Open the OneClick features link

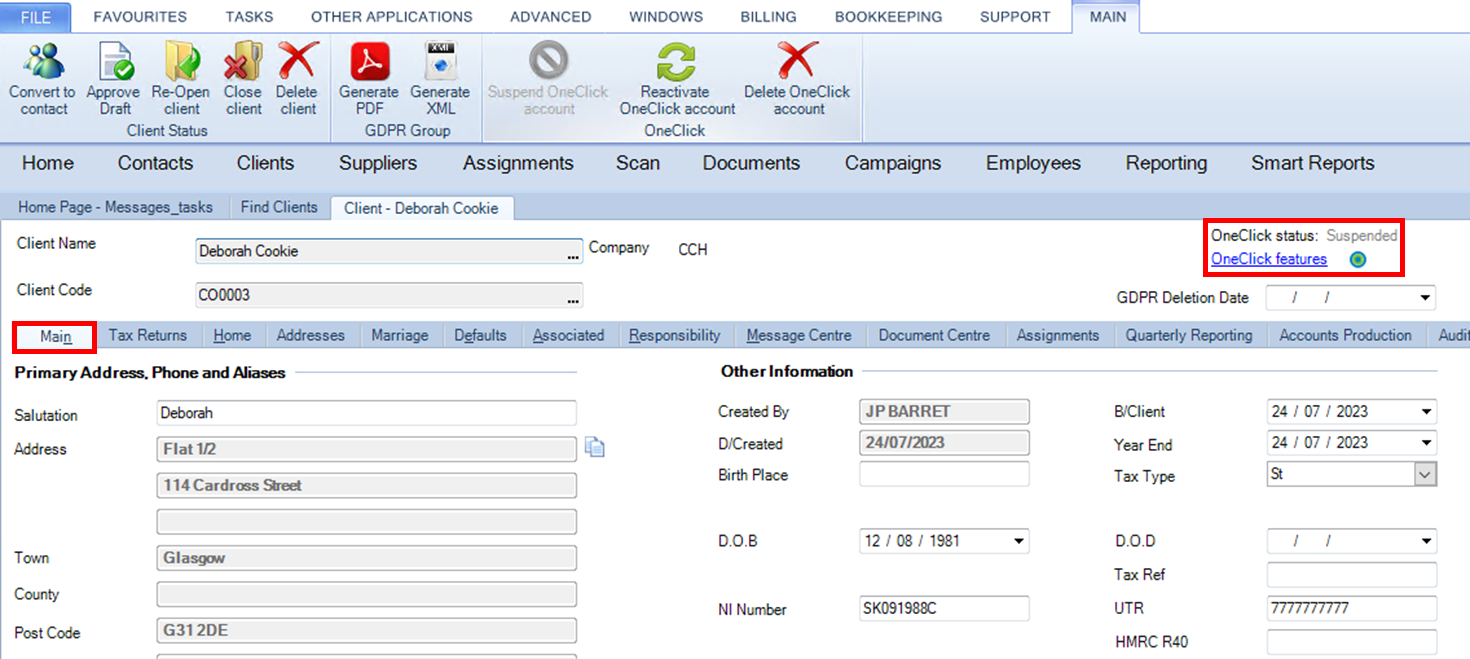click(1269, 259)
